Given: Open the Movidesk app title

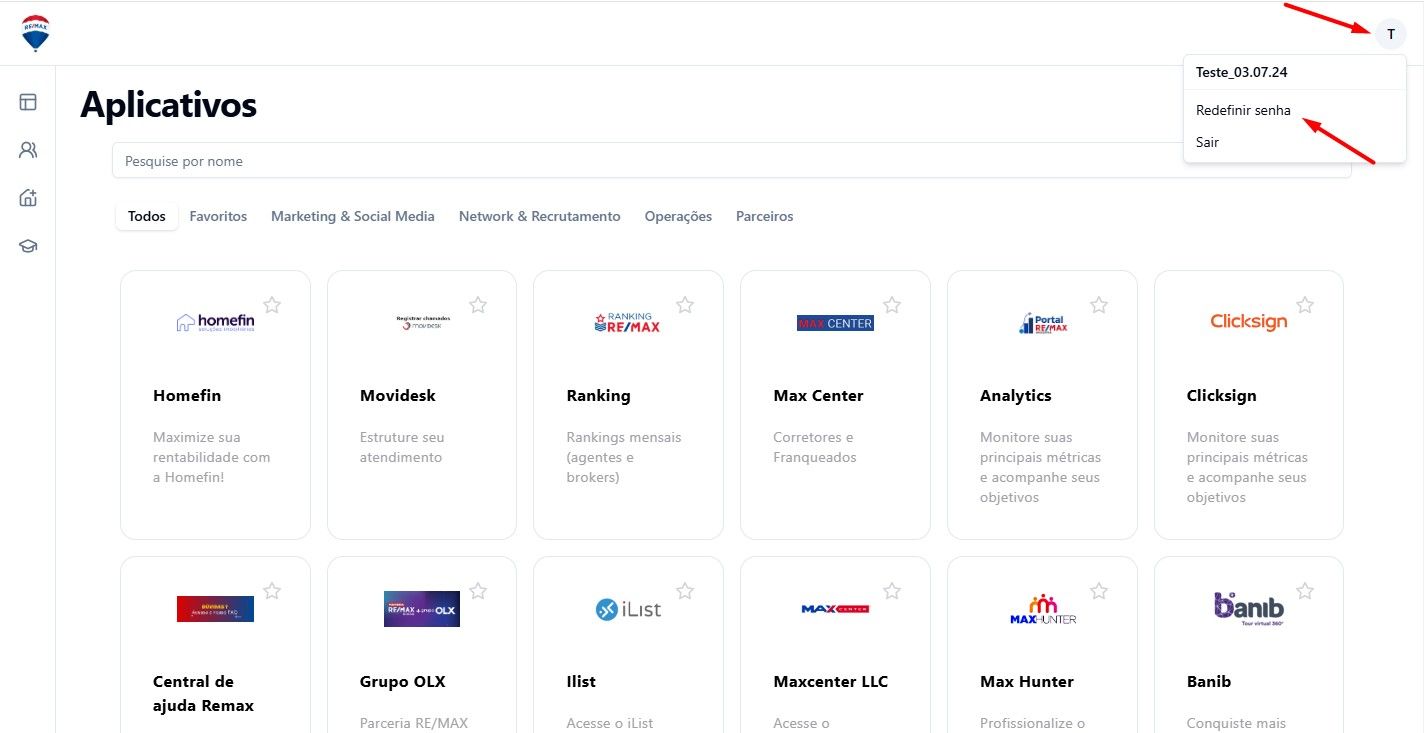Looking at the screenshot, I should click(x=398, y=395).
